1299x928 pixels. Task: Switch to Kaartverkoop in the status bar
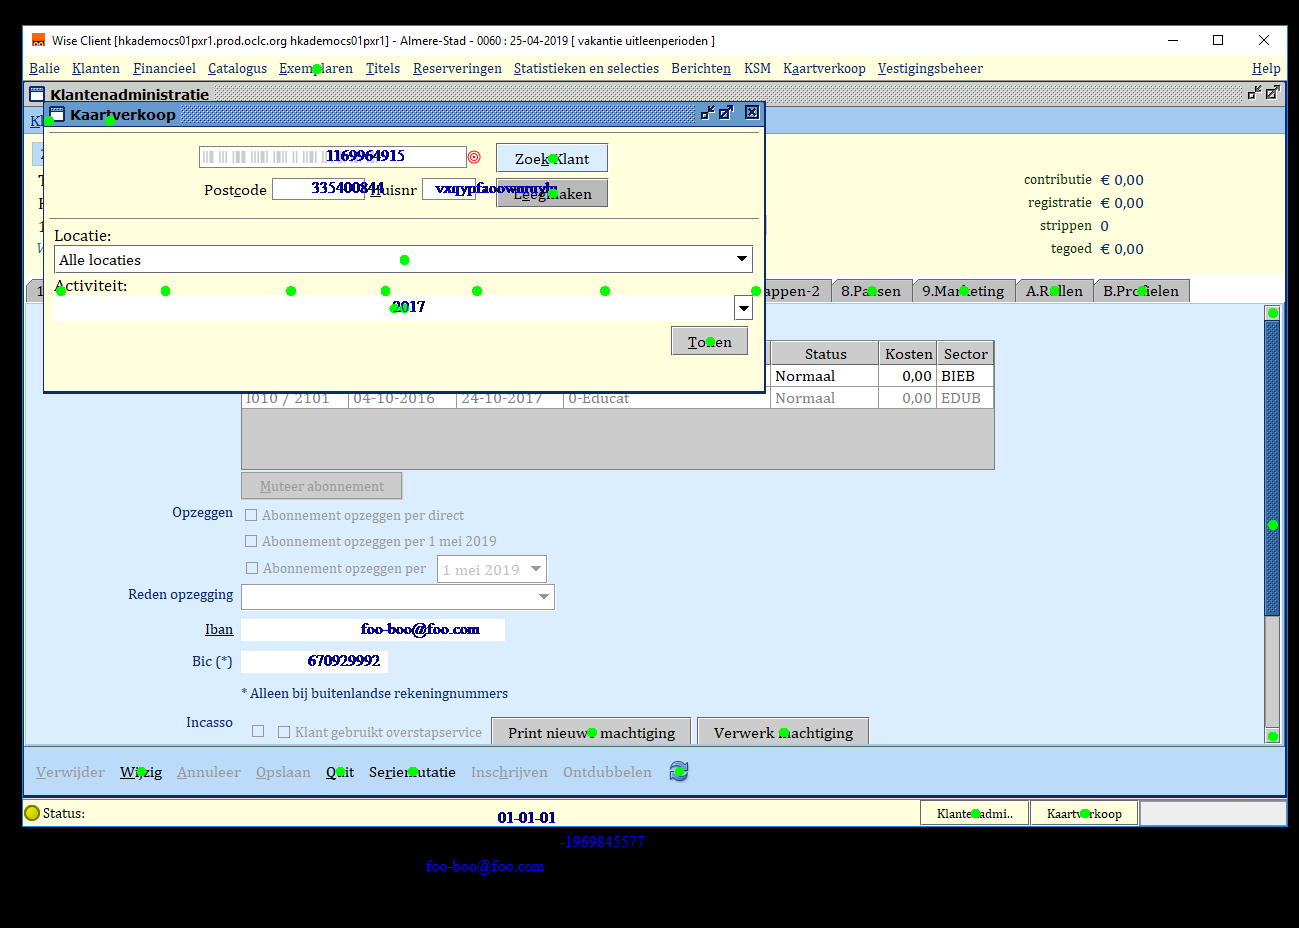[x=1084, y=813]
